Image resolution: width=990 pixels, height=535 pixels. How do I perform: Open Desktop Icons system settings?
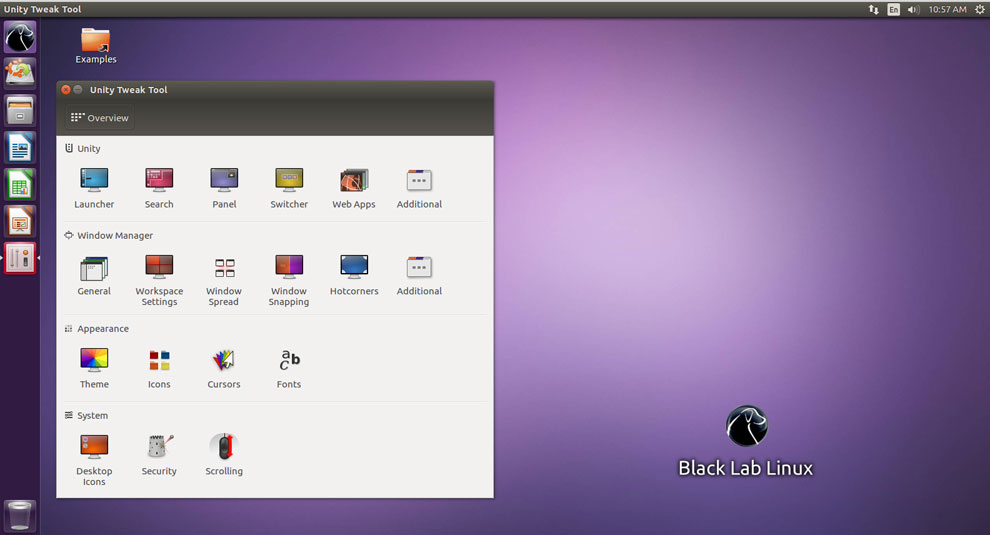tap(94, 460)
